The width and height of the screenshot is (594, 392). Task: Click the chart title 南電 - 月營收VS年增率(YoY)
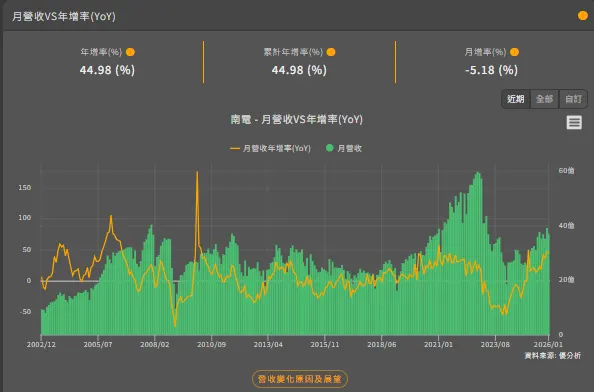coord(297,120)
